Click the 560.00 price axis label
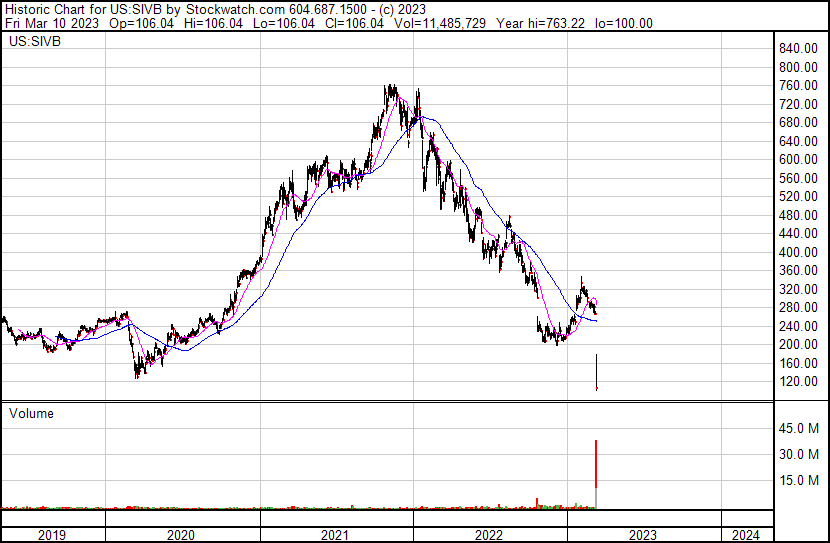The height and width of the screenshot is (543, 830). [798, 178]
